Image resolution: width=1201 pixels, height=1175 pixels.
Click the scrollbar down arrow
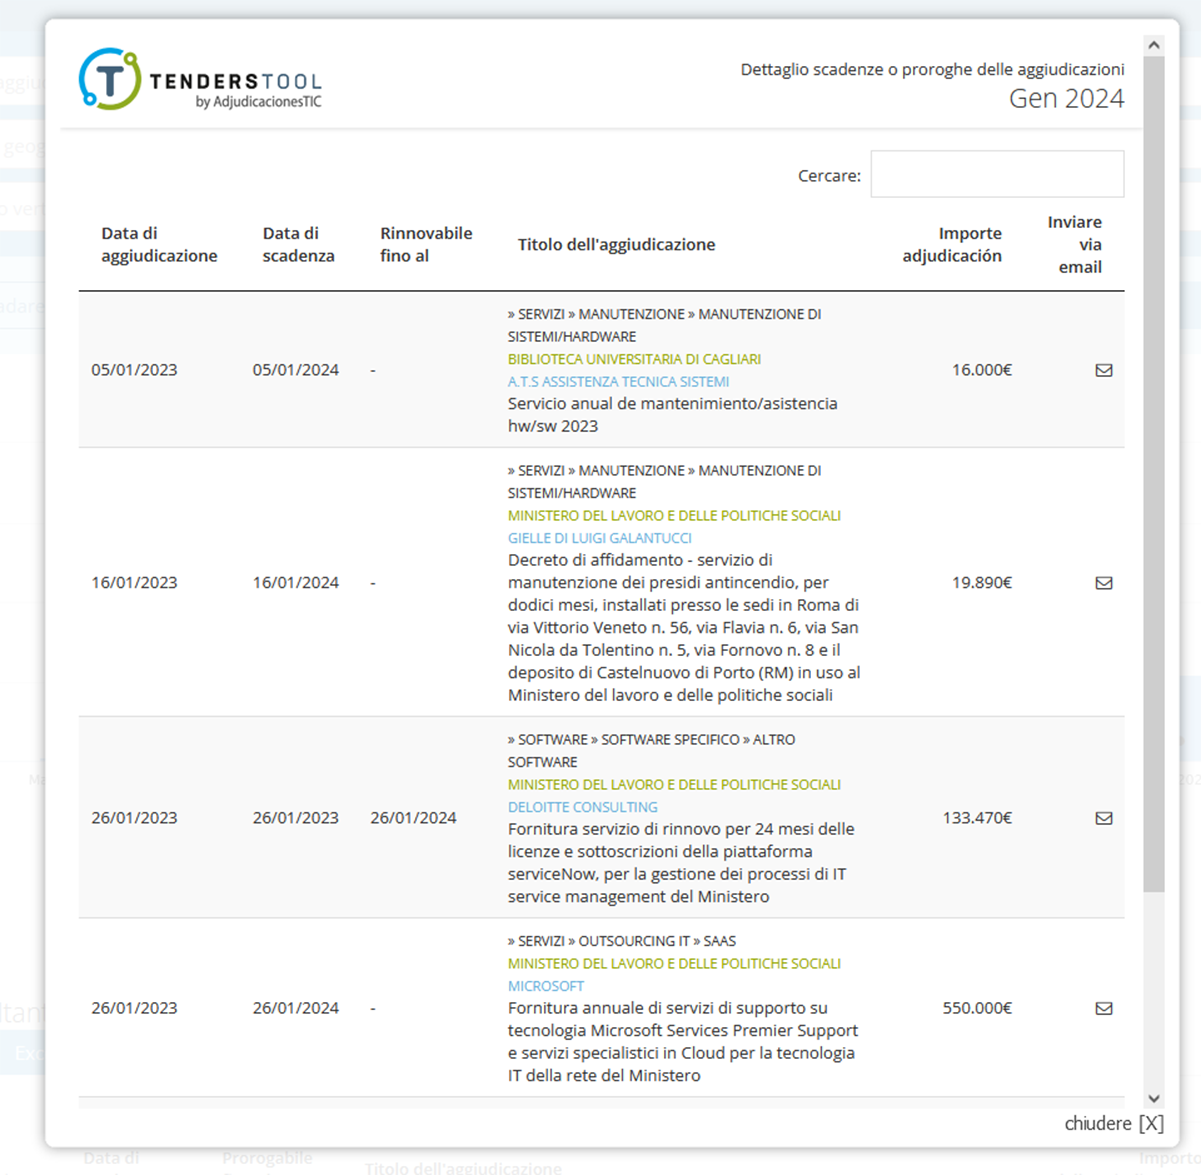[x=1154, y=1098]
